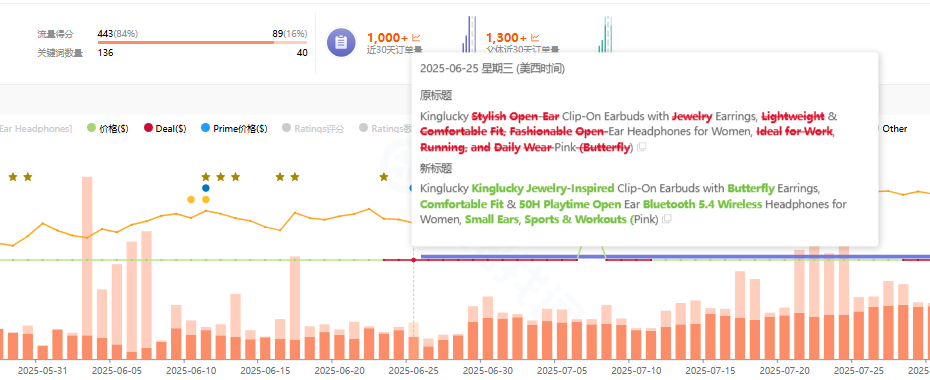930x380 pixels.
Task: Click the 2025-06-15 axis date label
Action: [x=265, y=371]
